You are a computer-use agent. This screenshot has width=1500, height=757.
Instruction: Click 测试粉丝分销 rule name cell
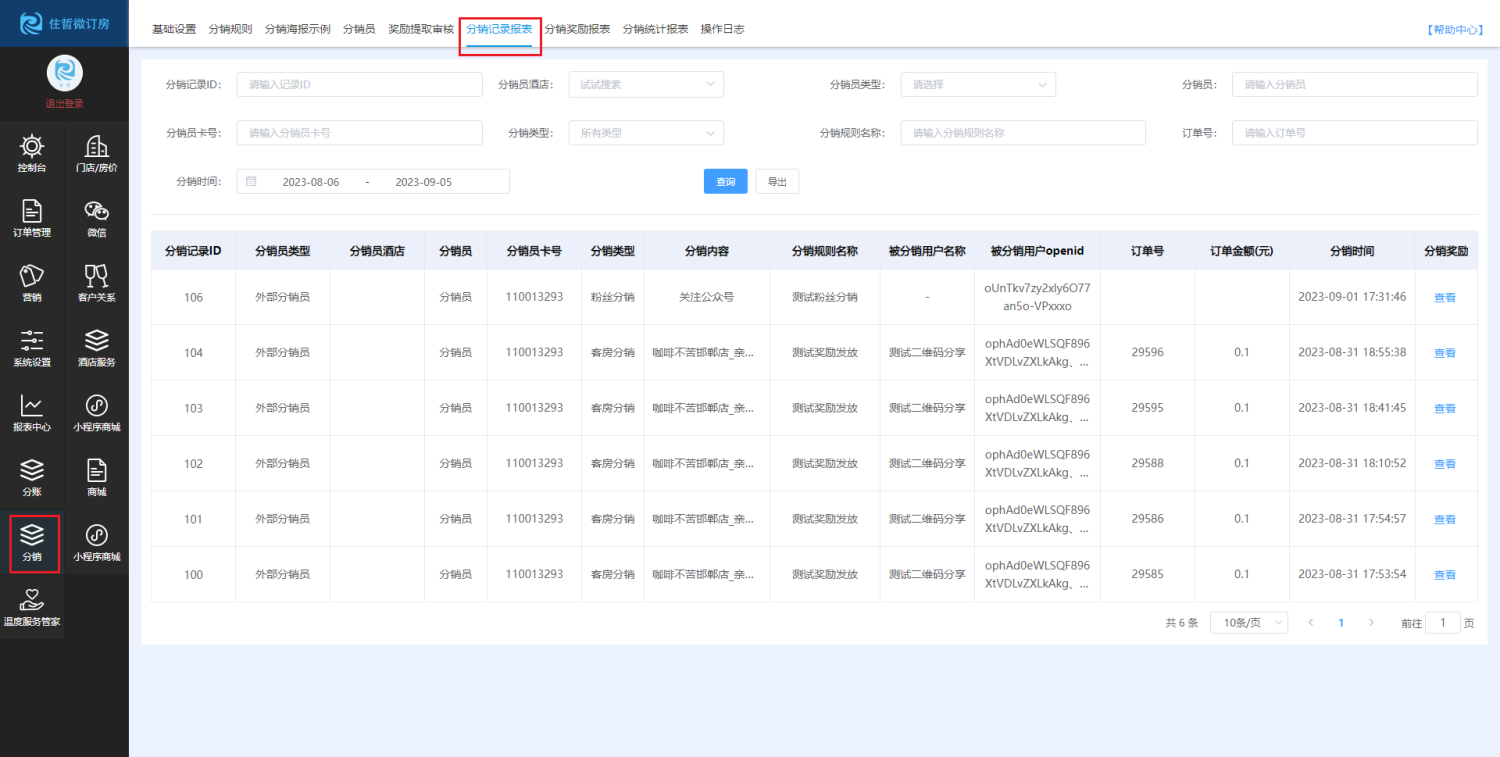(824, 297)
